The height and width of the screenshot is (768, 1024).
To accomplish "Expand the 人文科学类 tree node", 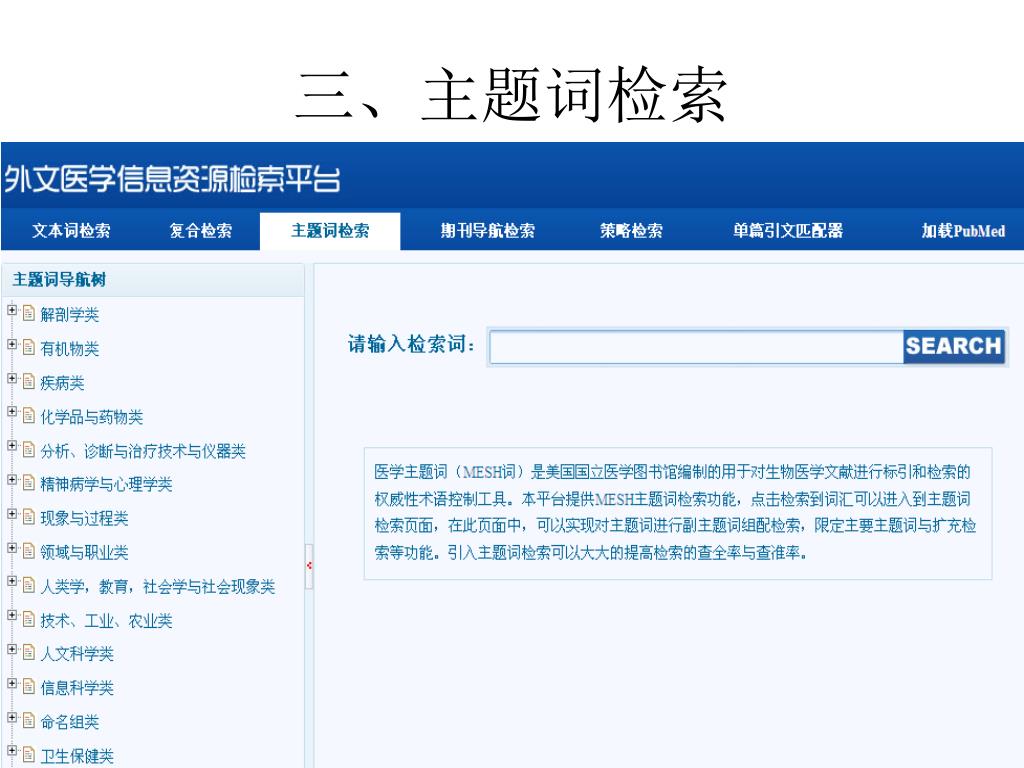I will (12, 649).
